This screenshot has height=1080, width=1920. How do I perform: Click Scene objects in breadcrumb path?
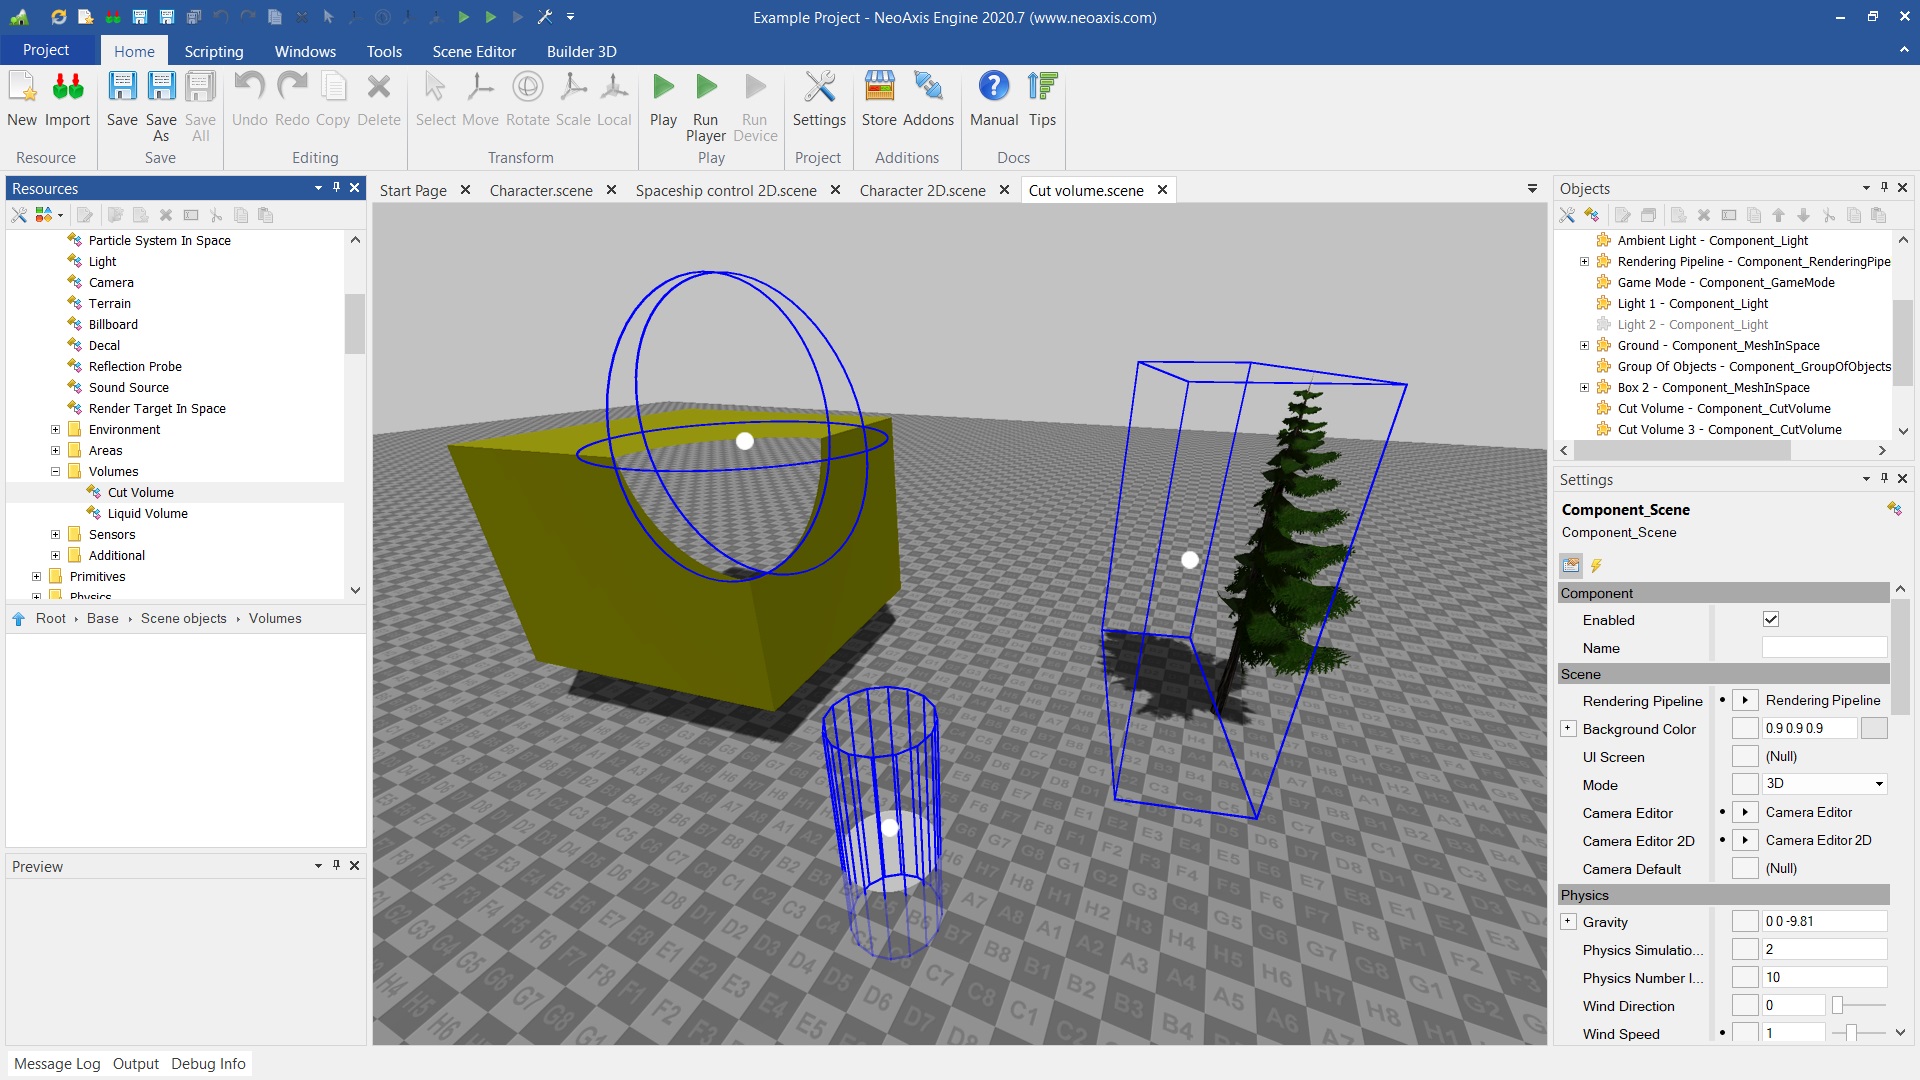[x=184, y=619]
